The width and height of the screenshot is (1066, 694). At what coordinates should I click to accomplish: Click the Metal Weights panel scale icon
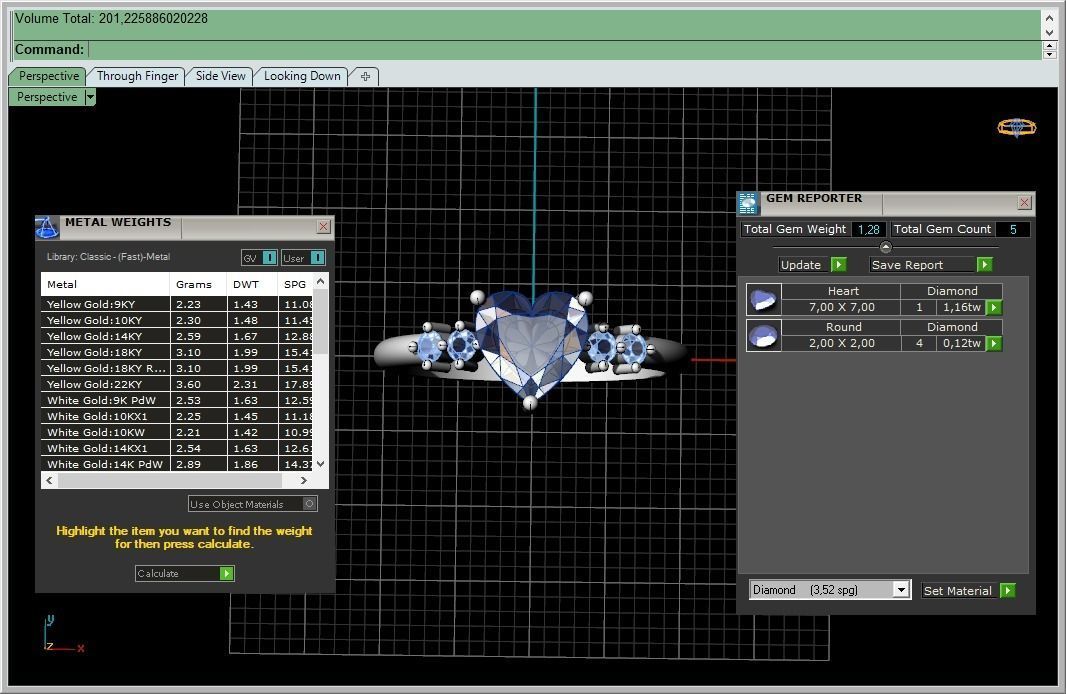47,228
